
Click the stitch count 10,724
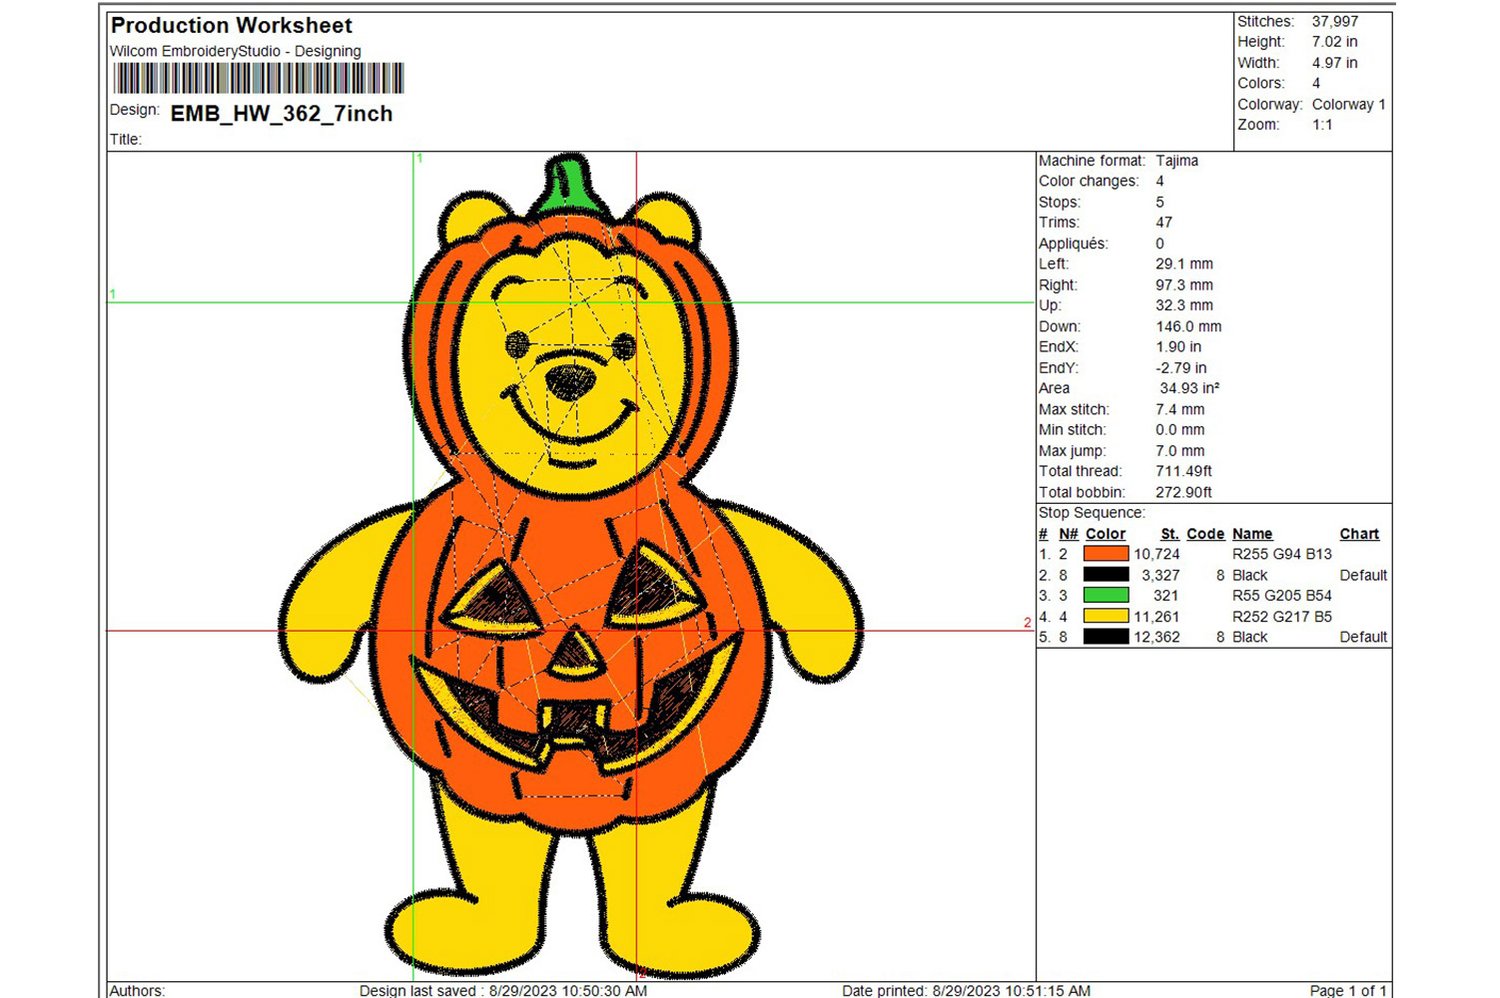(1157, 554)
